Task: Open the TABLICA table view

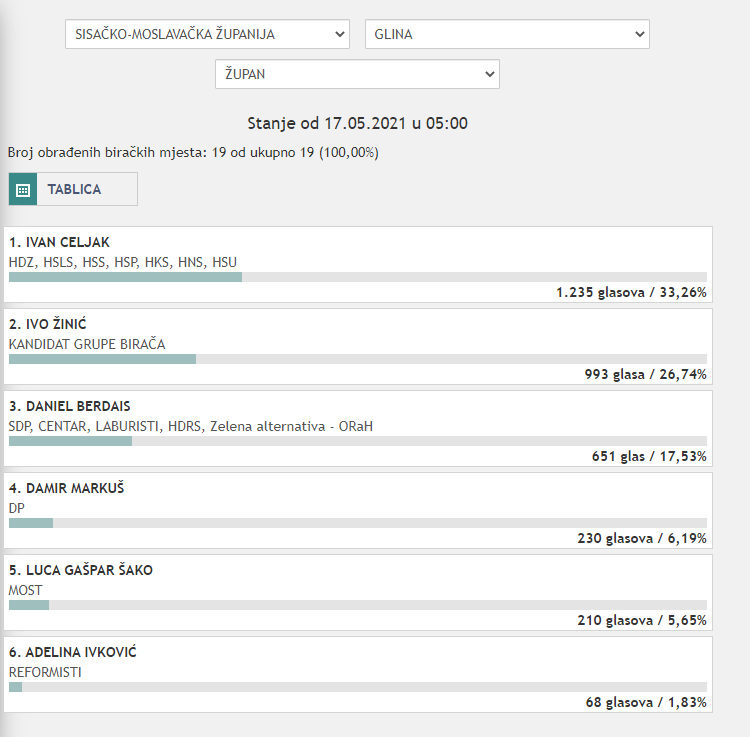Action: (x=74, y=189)
